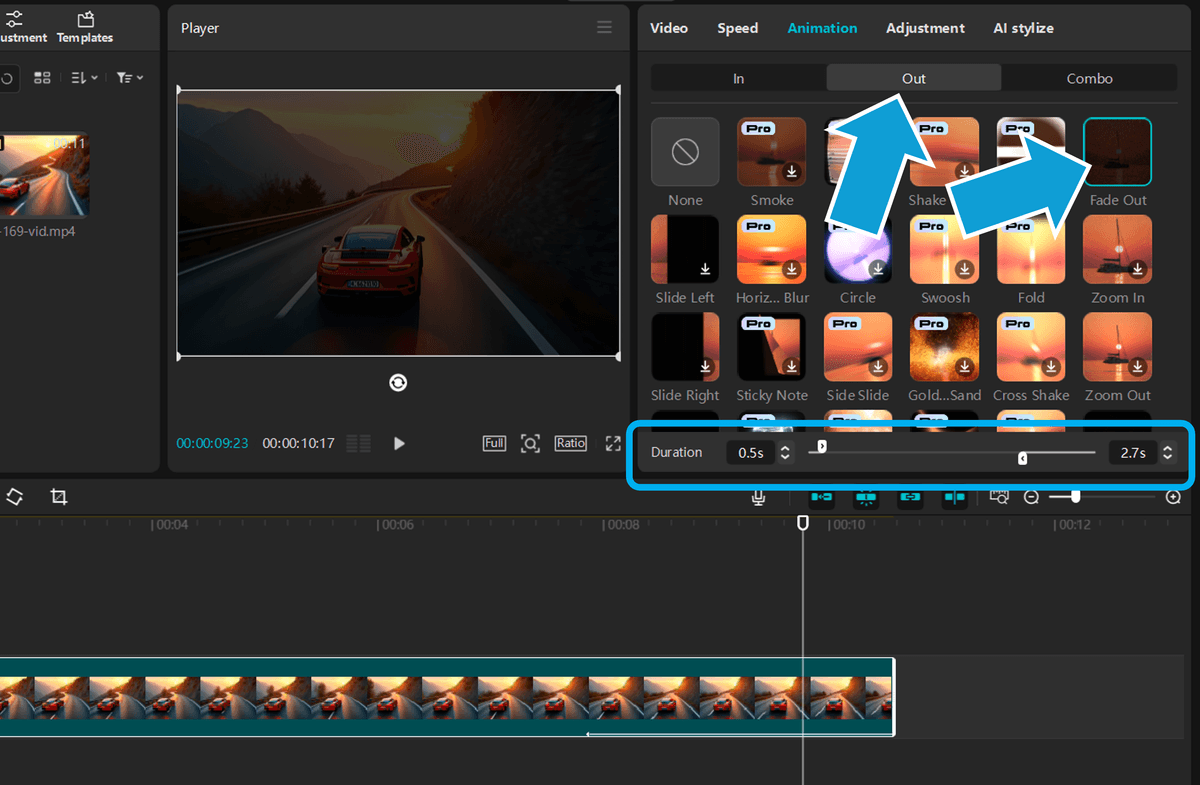Switch to the Speed panel
The image size is (1200, 785).
coord(737,27)
